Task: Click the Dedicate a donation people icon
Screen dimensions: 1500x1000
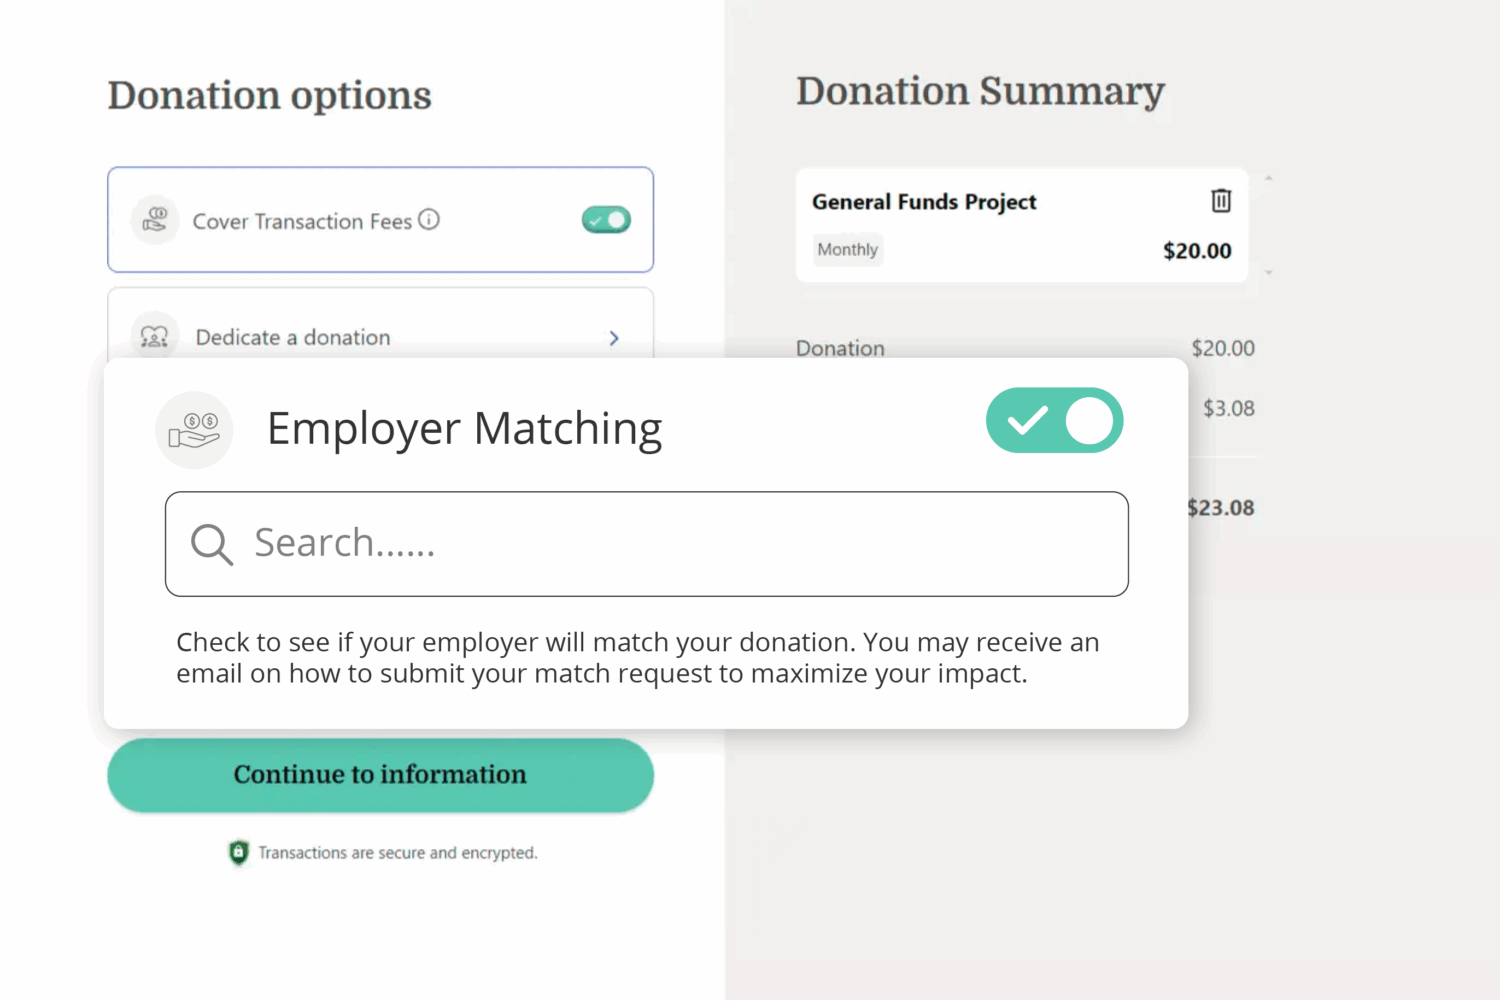Action: click(x=154, y=337)
